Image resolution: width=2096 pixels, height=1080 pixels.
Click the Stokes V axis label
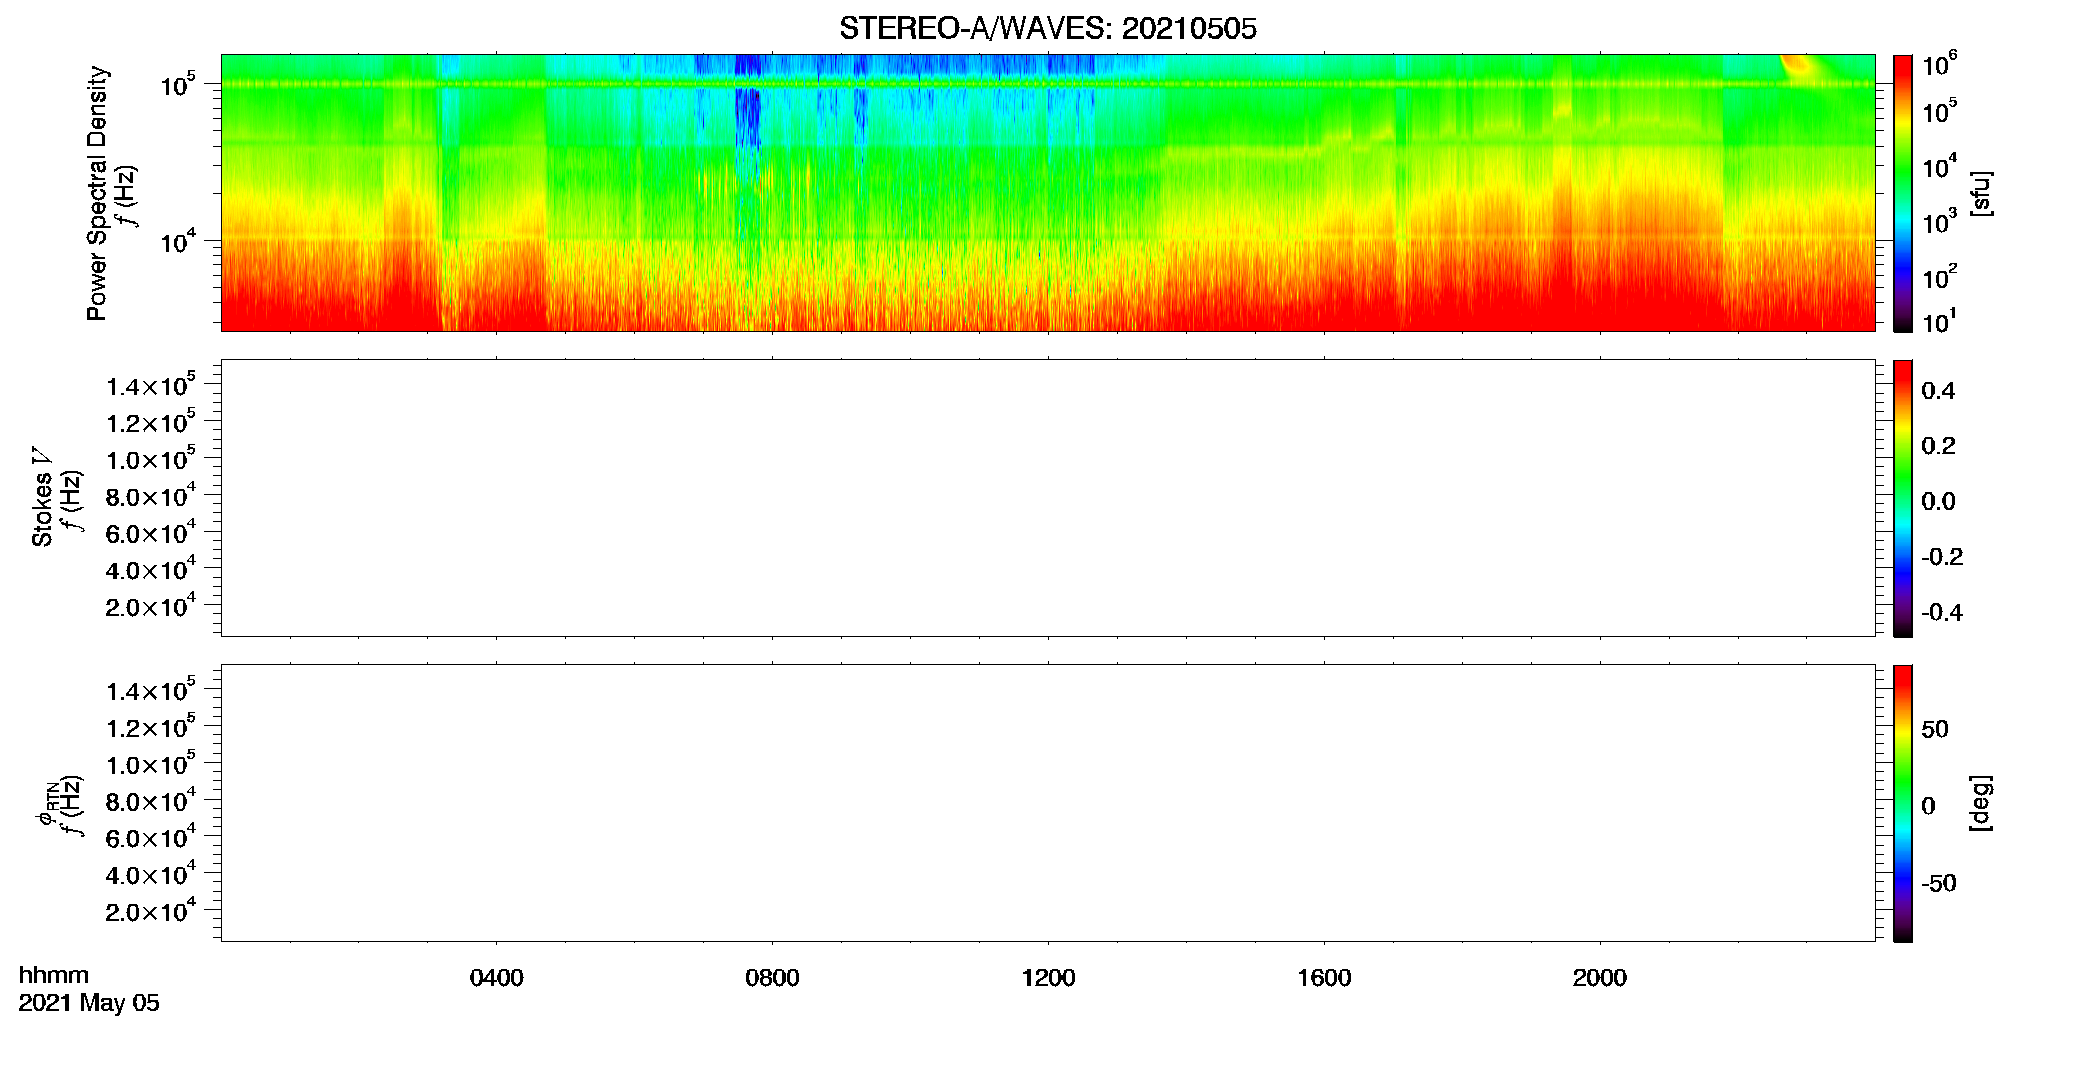pyautogui.click(x=42, y=497)
